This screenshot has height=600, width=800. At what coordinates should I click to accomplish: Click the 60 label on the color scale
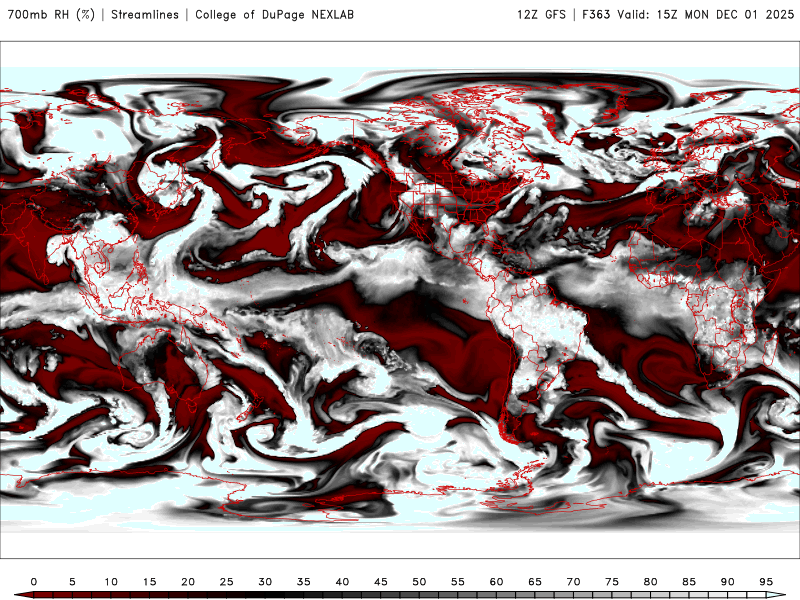496,582
